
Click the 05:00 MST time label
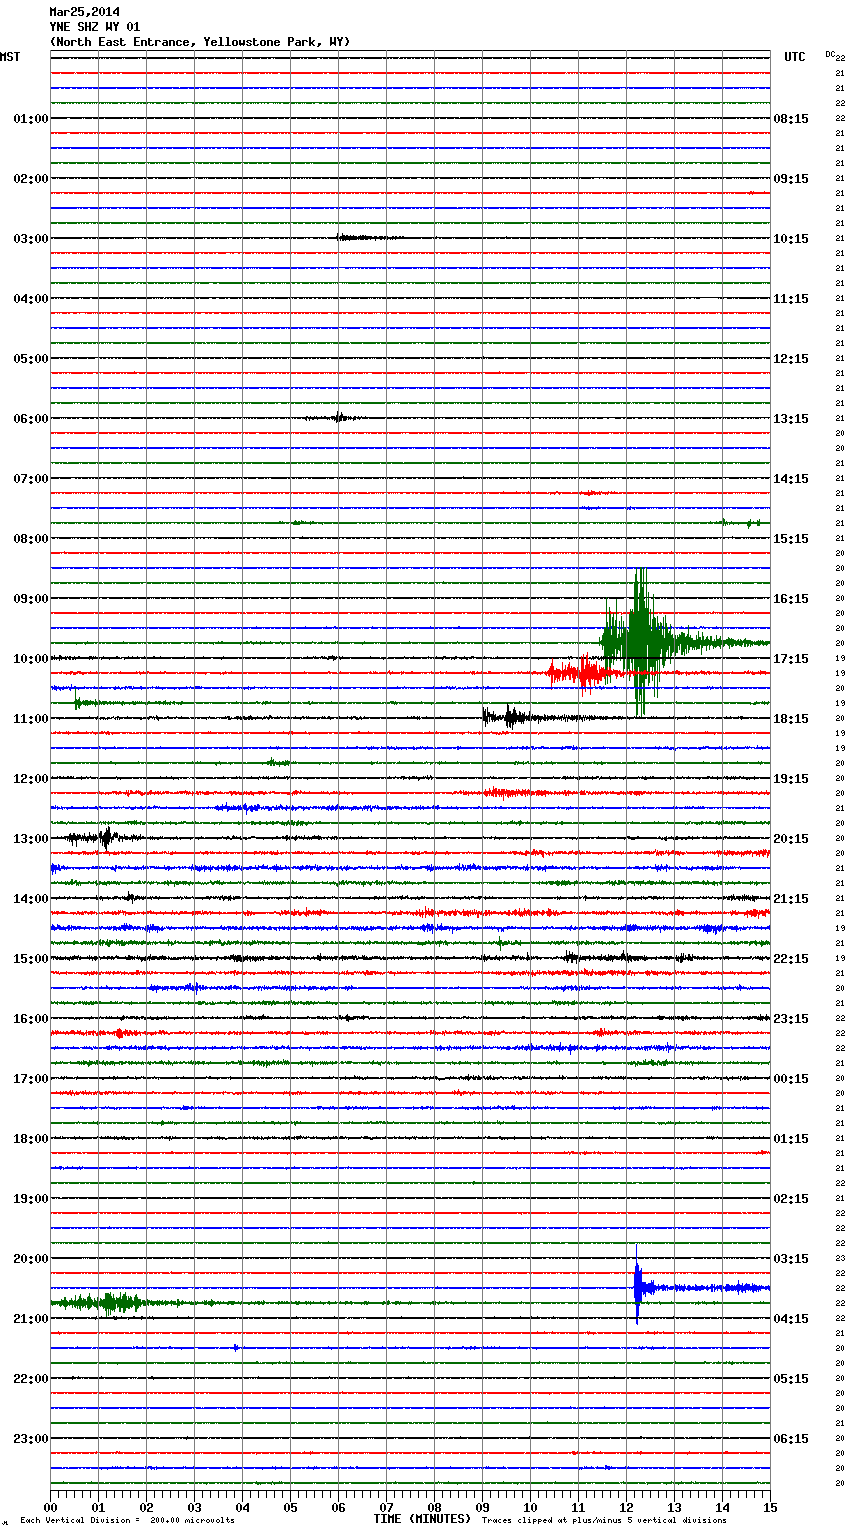[x=31, y=359]
